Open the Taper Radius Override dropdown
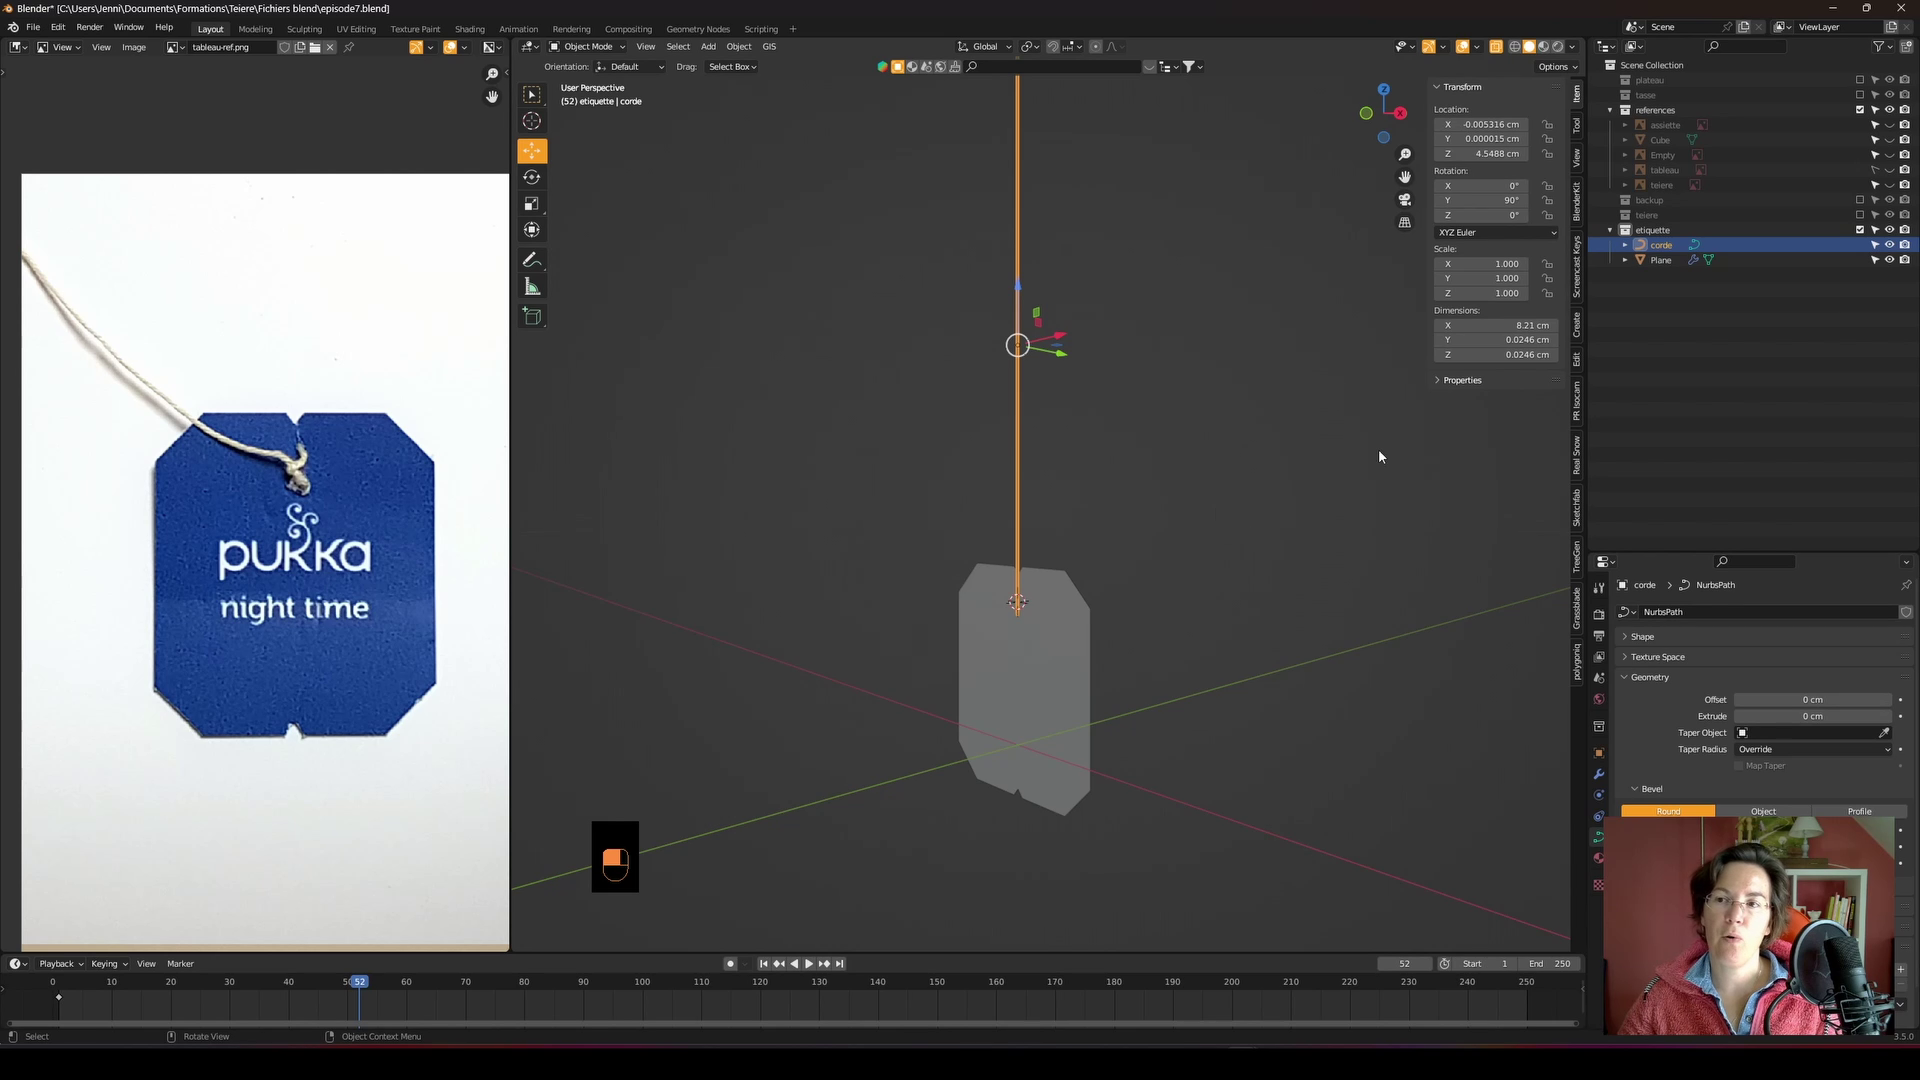This screenshot has height=1080, width=1920. tap(1813, 749)
